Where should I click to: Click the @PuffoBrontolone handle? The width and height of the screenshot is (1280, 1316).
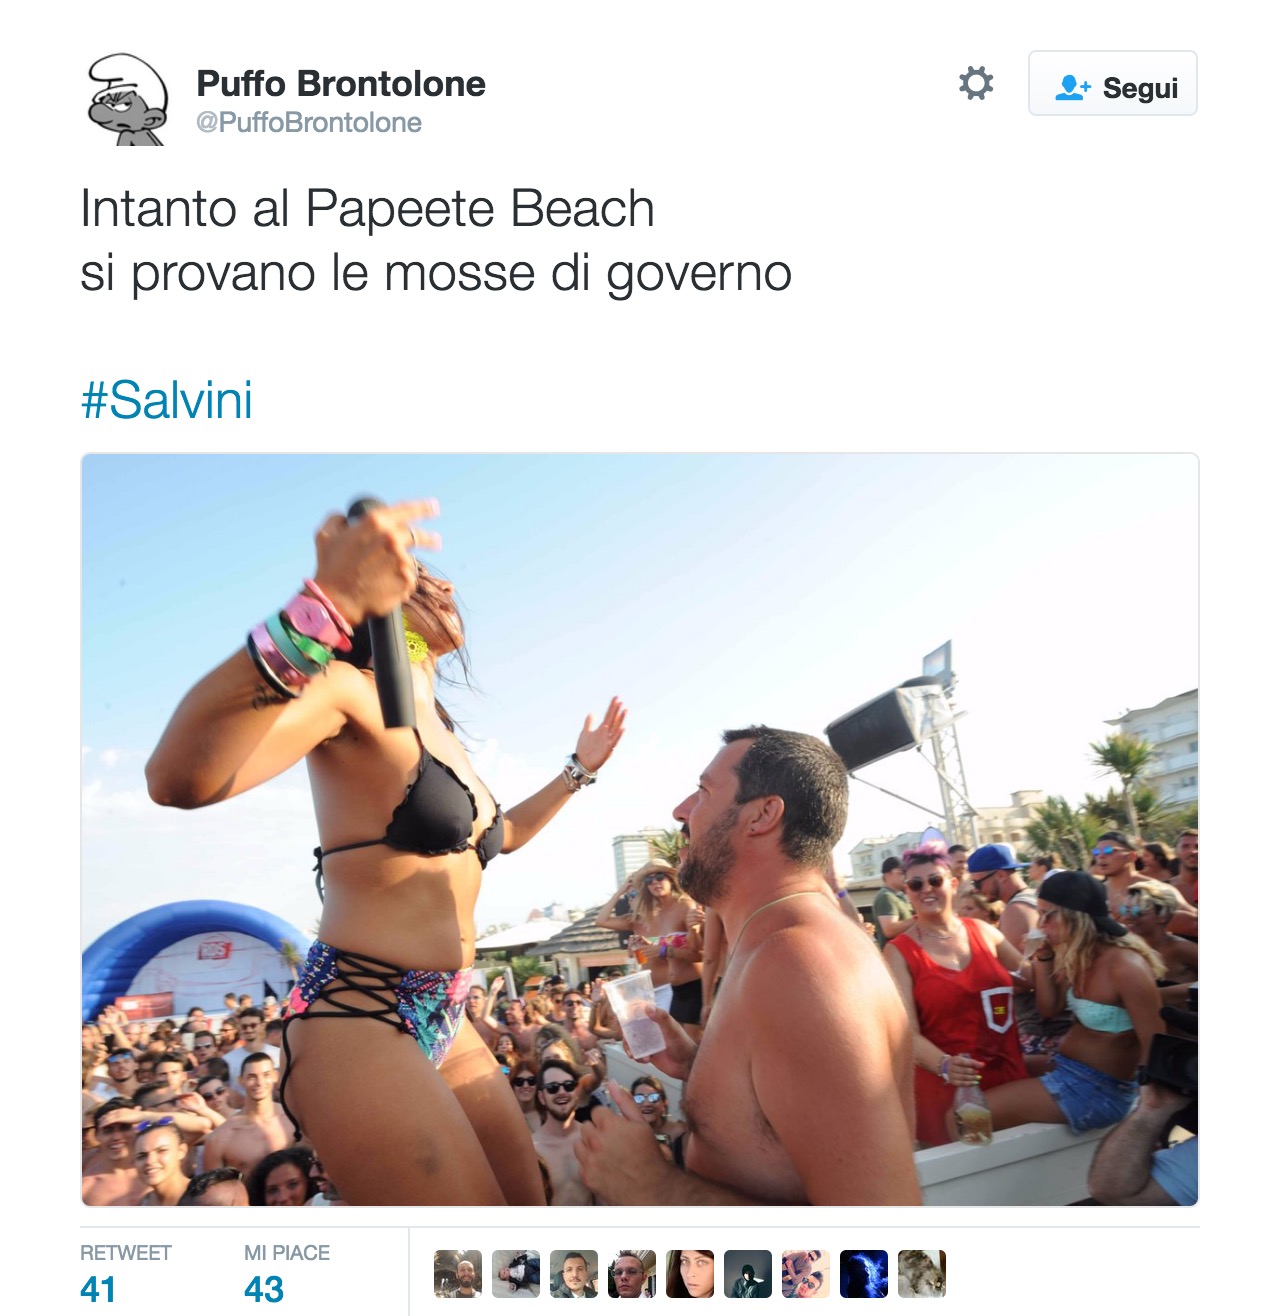click(x=309, y=123)
